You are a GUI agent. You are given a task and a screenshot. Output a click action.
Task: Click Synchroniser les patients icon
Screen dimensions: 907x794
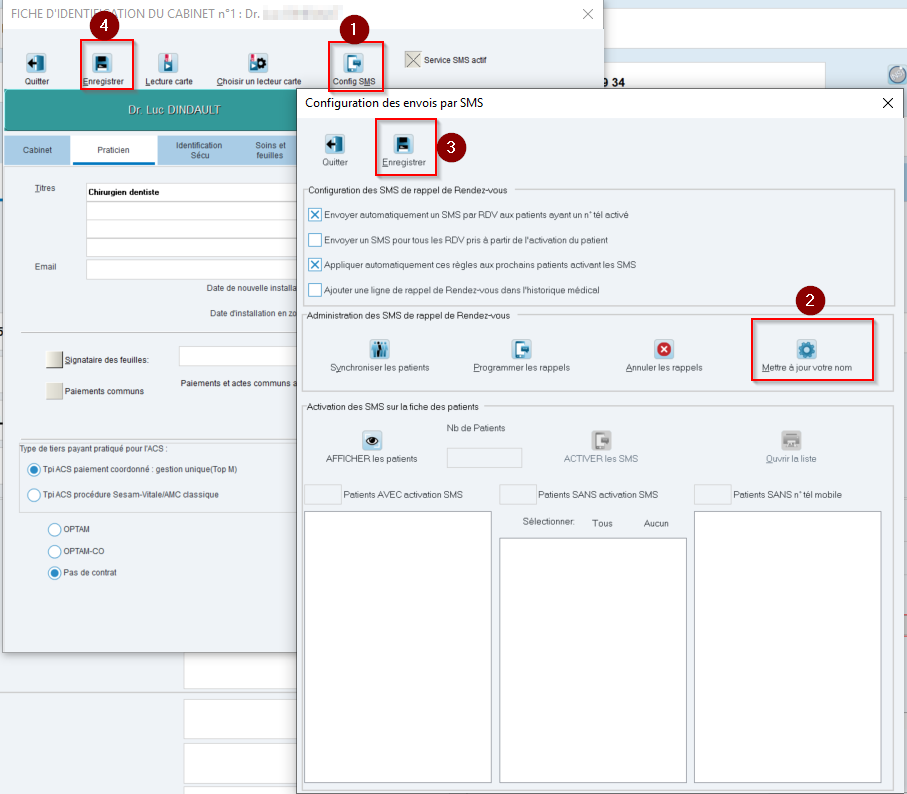click(379, 349)
